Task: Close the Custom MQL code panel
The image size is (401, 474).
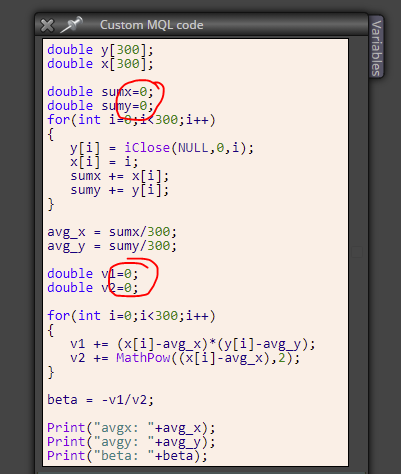Action: (47, 25)
